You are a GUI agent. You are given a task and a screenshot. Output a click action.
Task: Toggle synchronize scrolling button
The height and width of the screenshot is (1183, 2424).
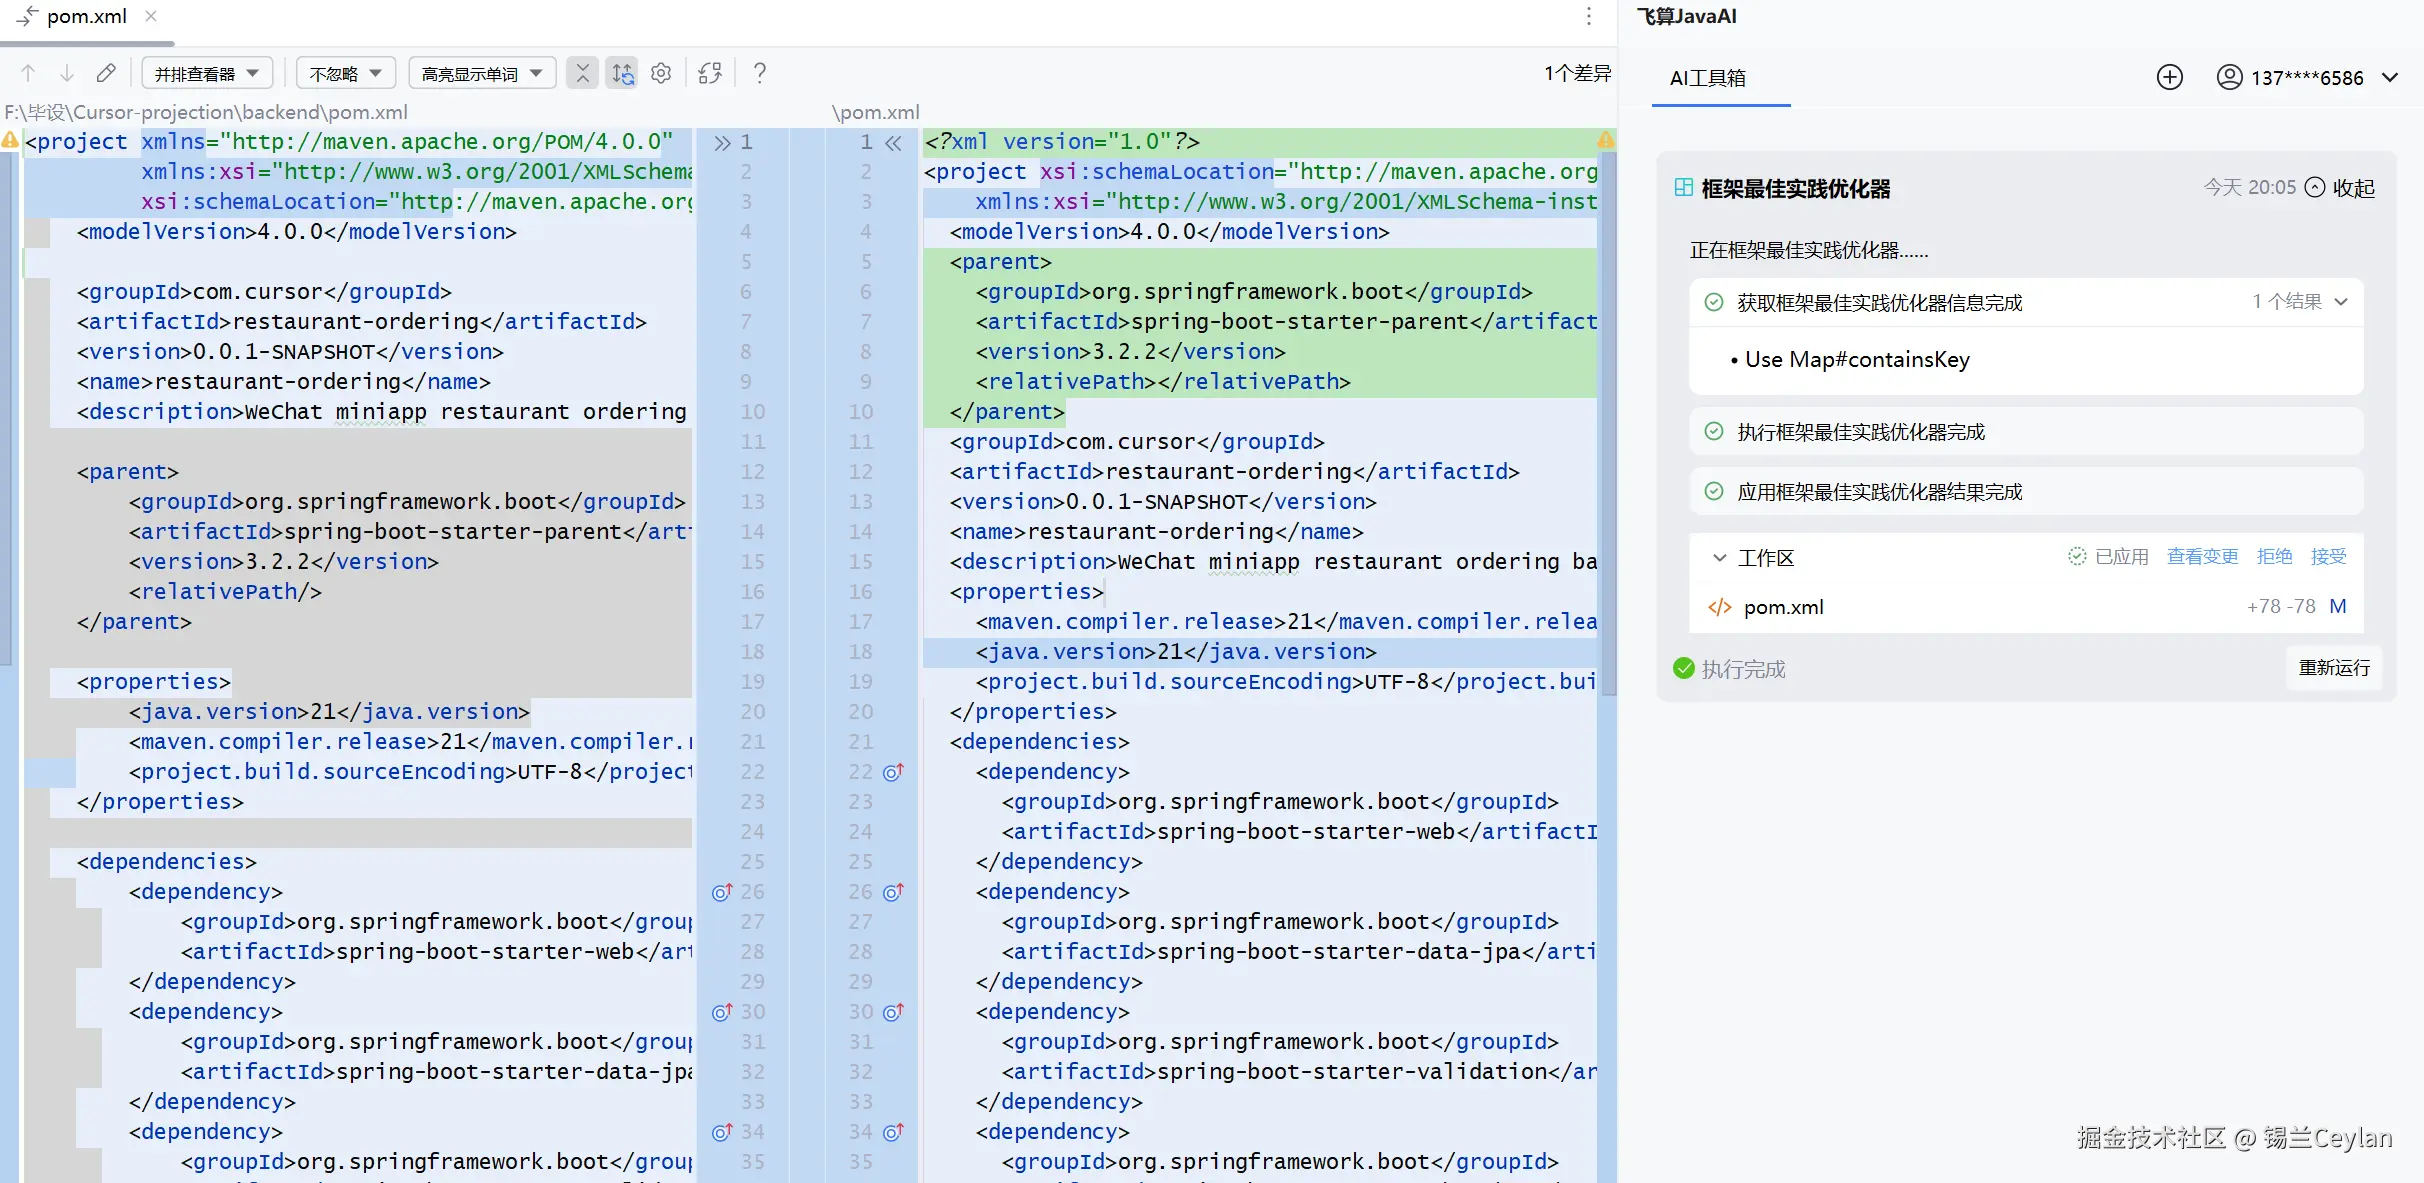point(622,73)
